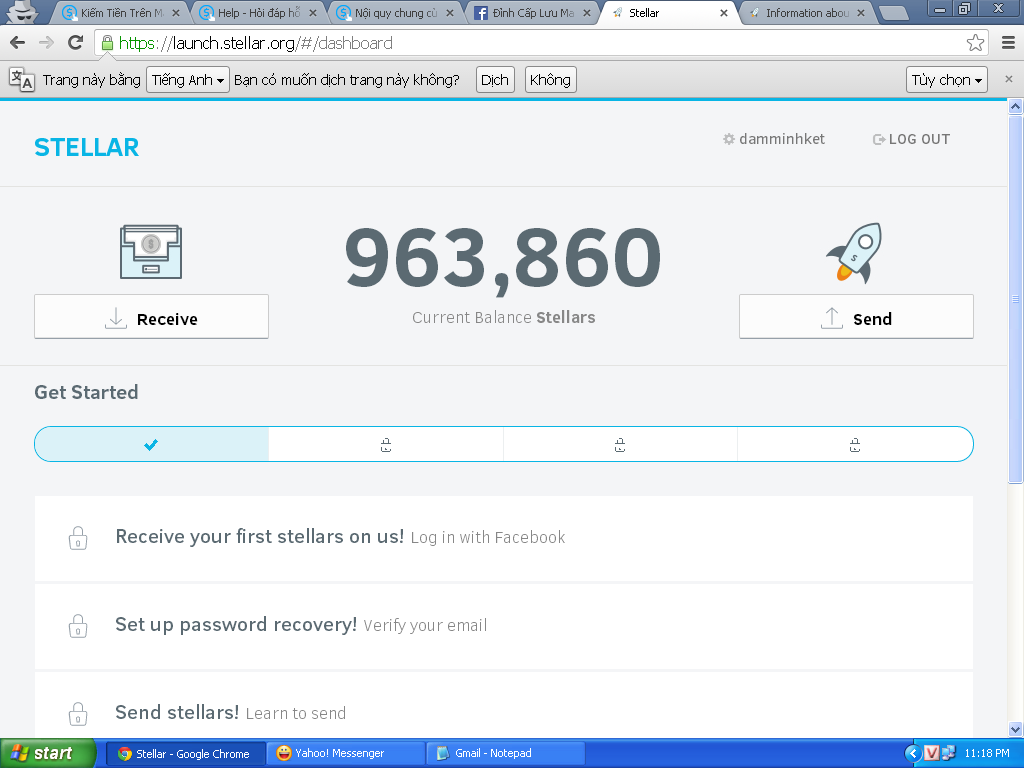Image resolution: width=1024 pixels, height=768 pixels.
Task: Click Stellar - Google Chrome taskbar button
Action: tap(185, 754)
